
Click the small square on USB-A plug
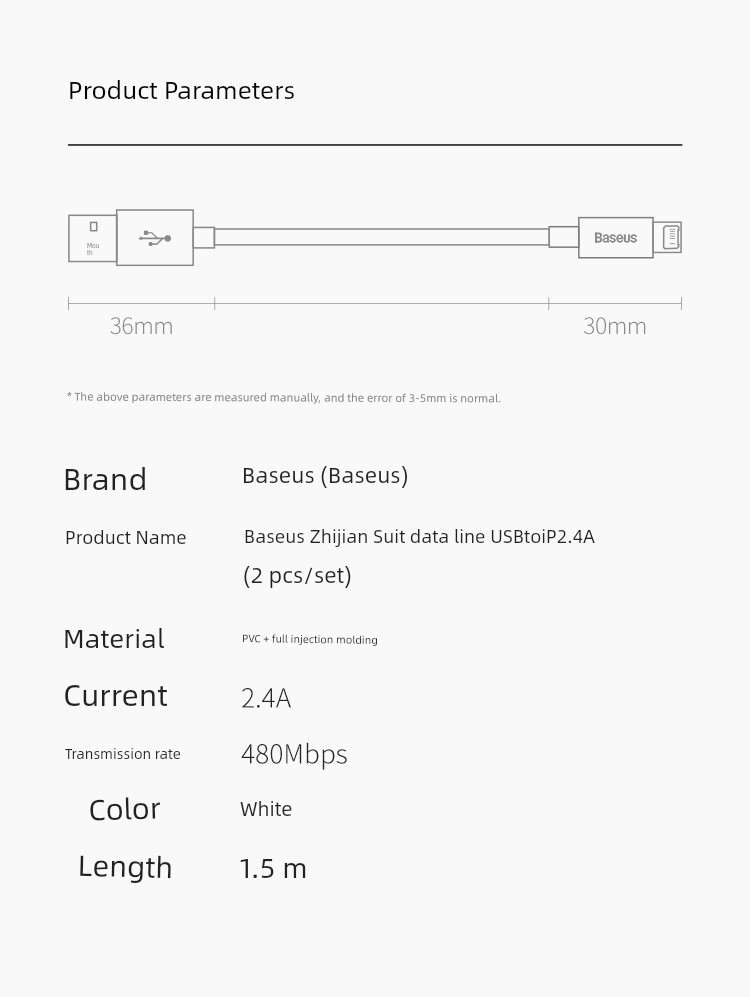pos(93,226)
